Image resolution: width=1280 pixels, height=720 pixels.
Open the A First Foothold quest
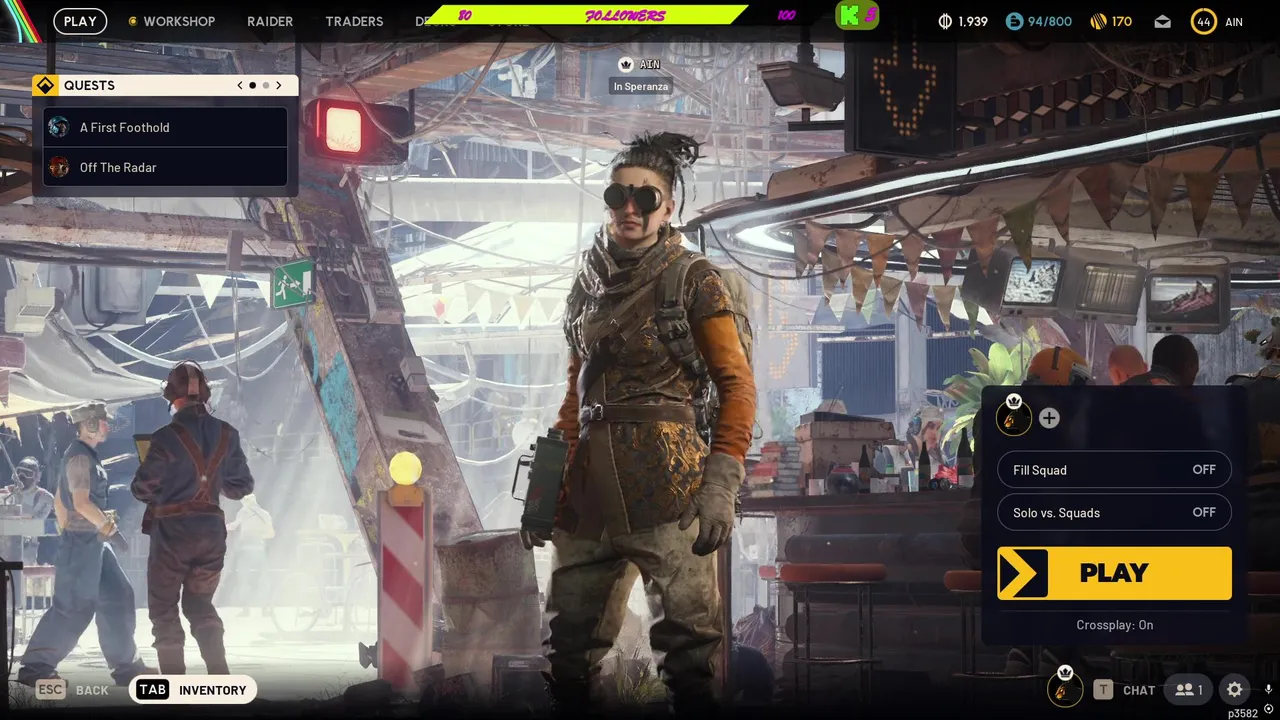(x=166, y=127)
